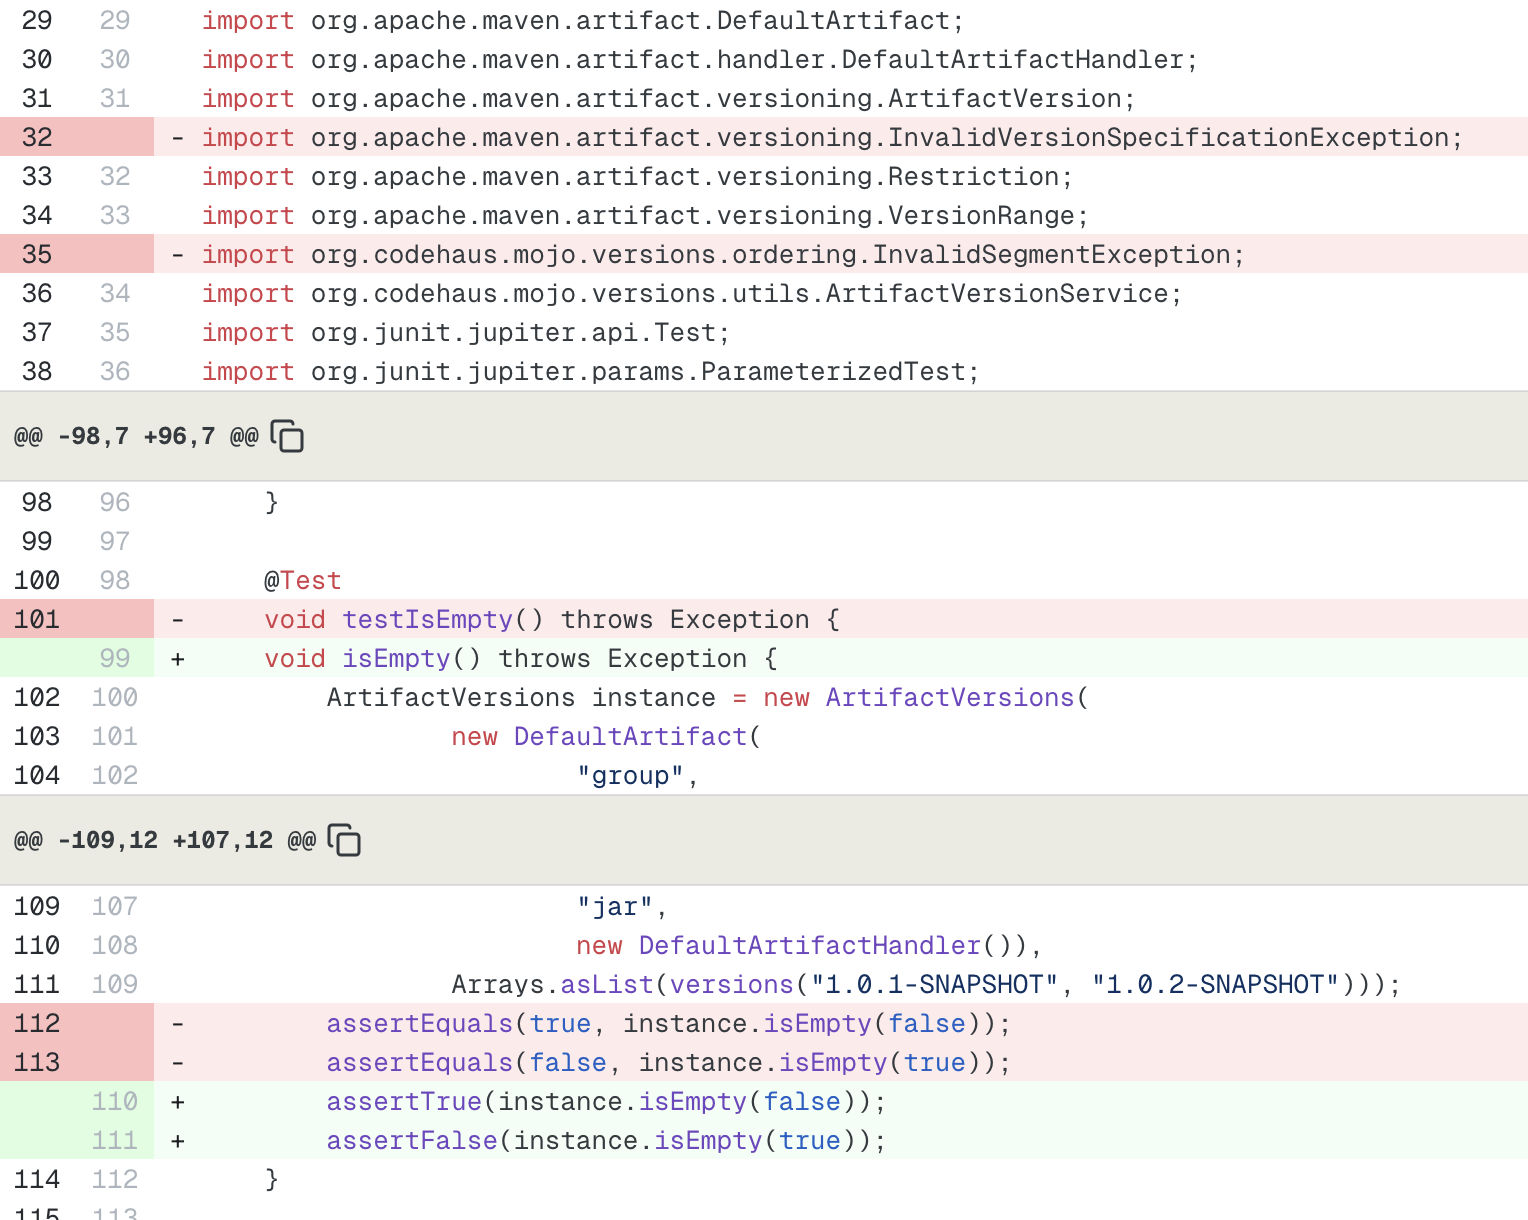1528x1220 pixels.
Task: Select removed line number 35
Action: [x=37, y=254]
